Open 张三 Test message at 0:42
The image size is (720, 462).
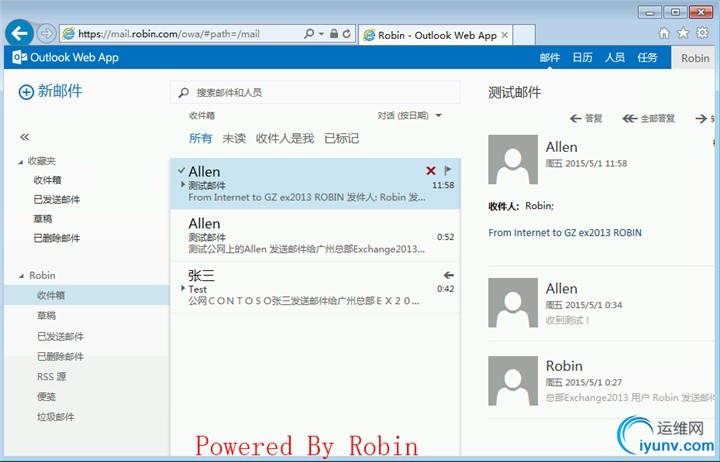pos(315,287)
